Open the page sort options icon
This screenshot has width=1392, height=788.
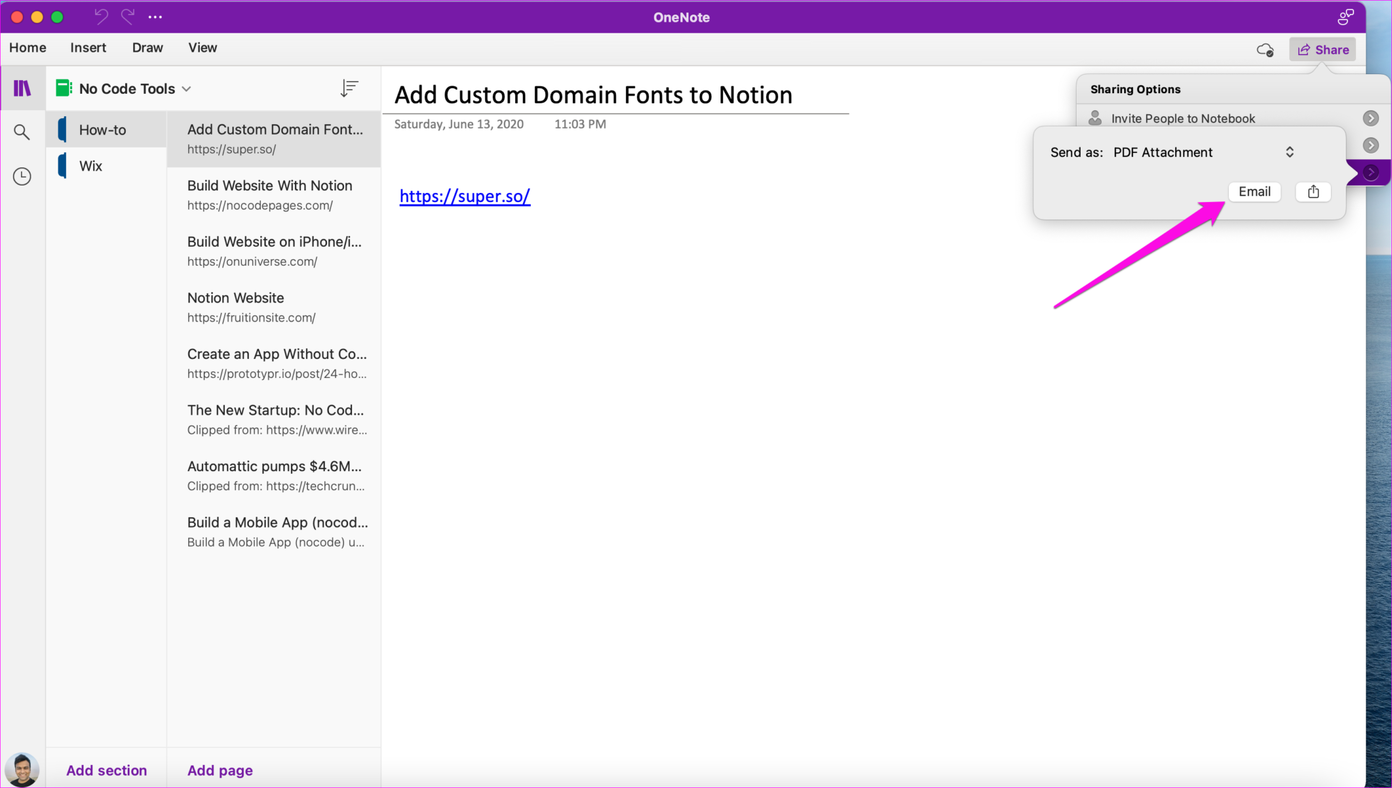point(348,88)
